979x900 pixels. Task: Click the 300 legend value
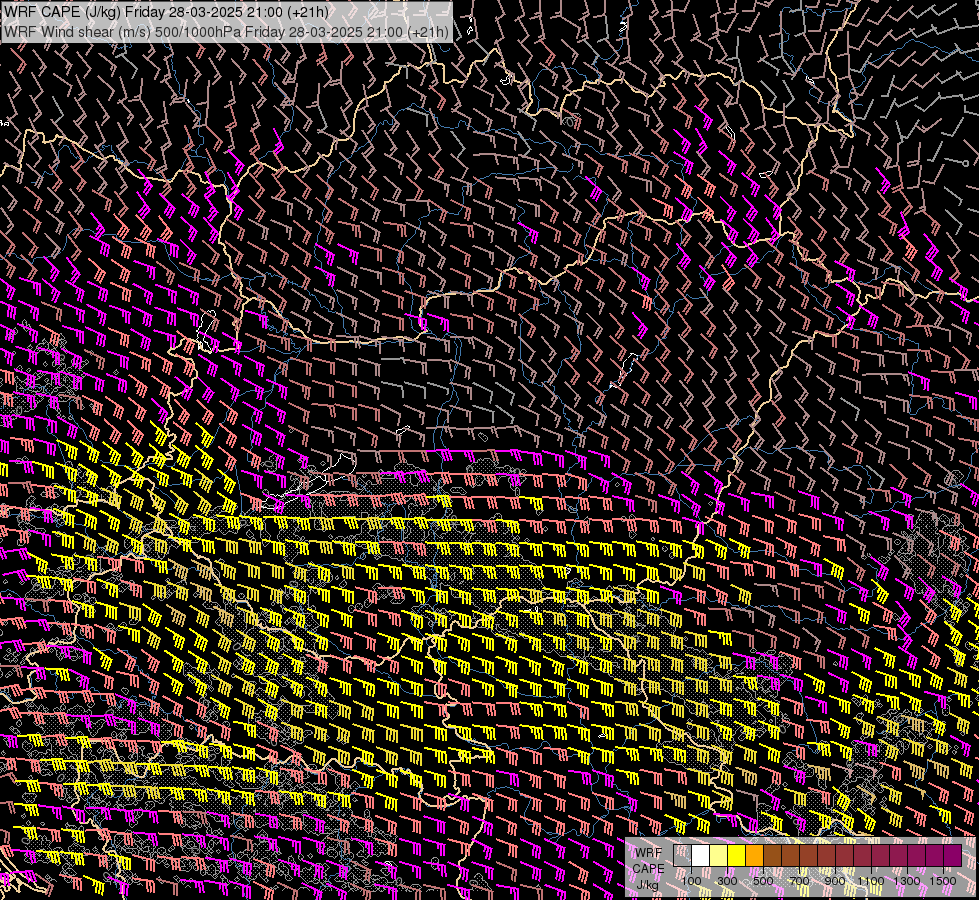(727, 881)
